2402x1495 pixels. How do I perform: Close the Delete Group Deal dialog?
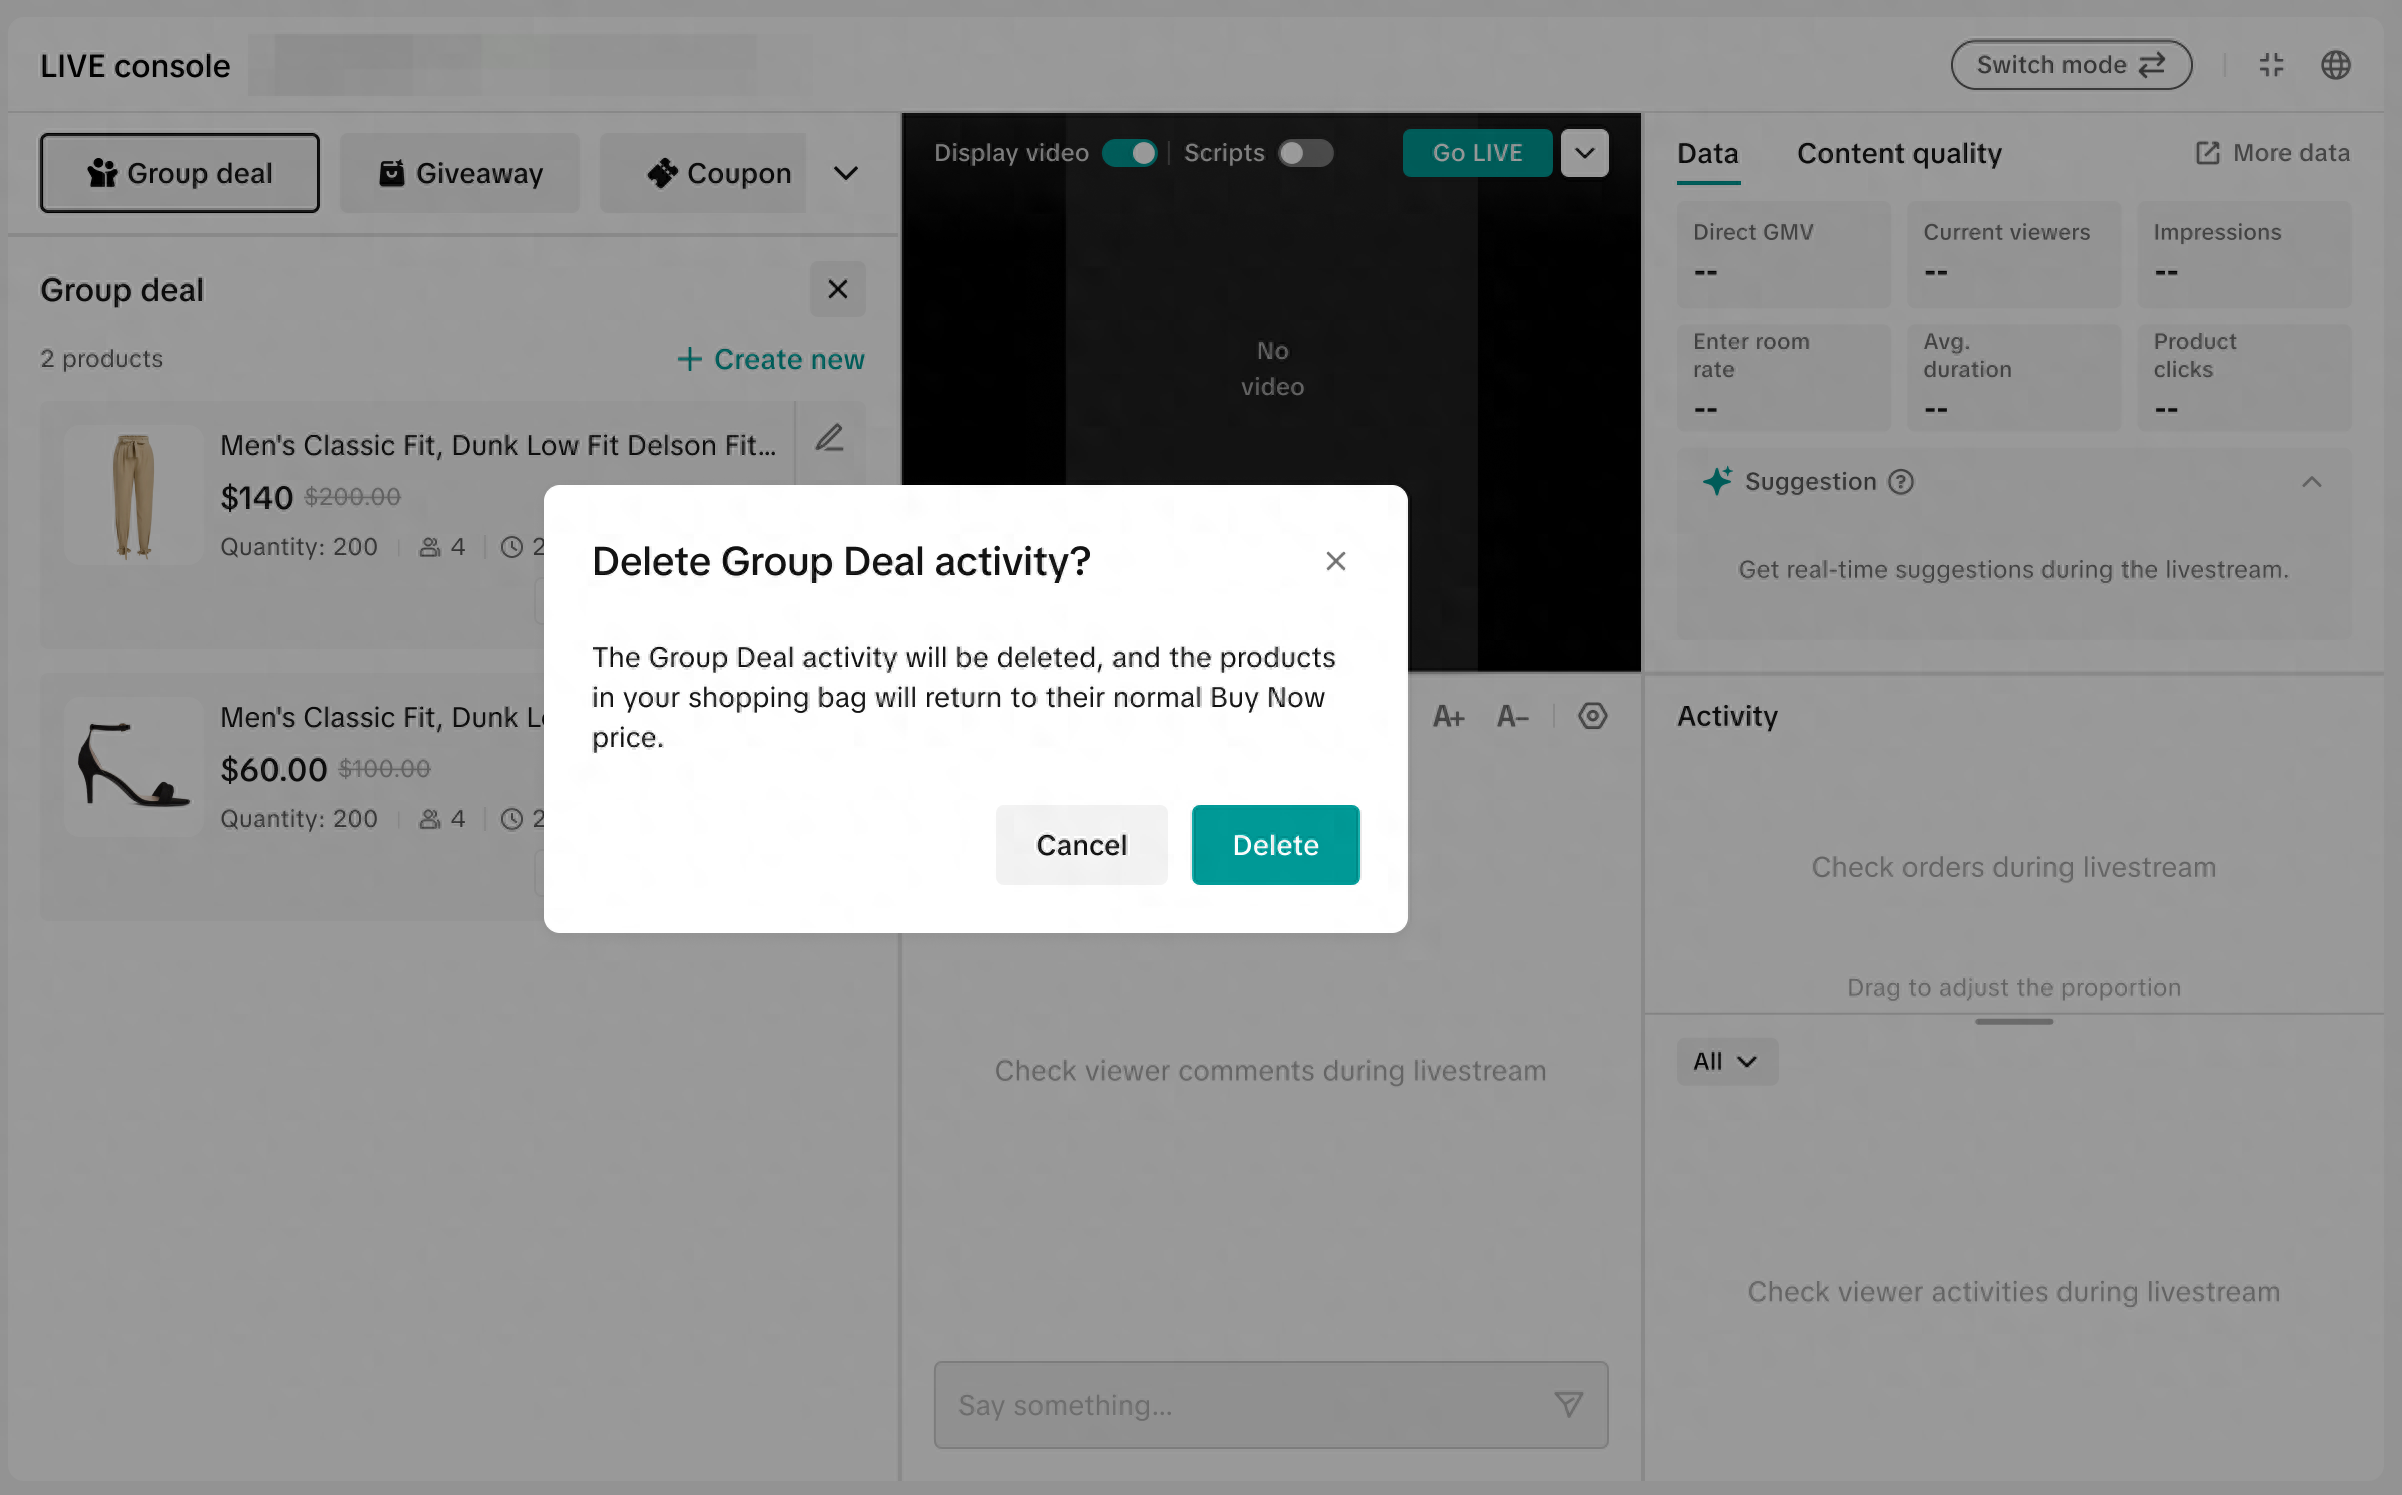1335,561
